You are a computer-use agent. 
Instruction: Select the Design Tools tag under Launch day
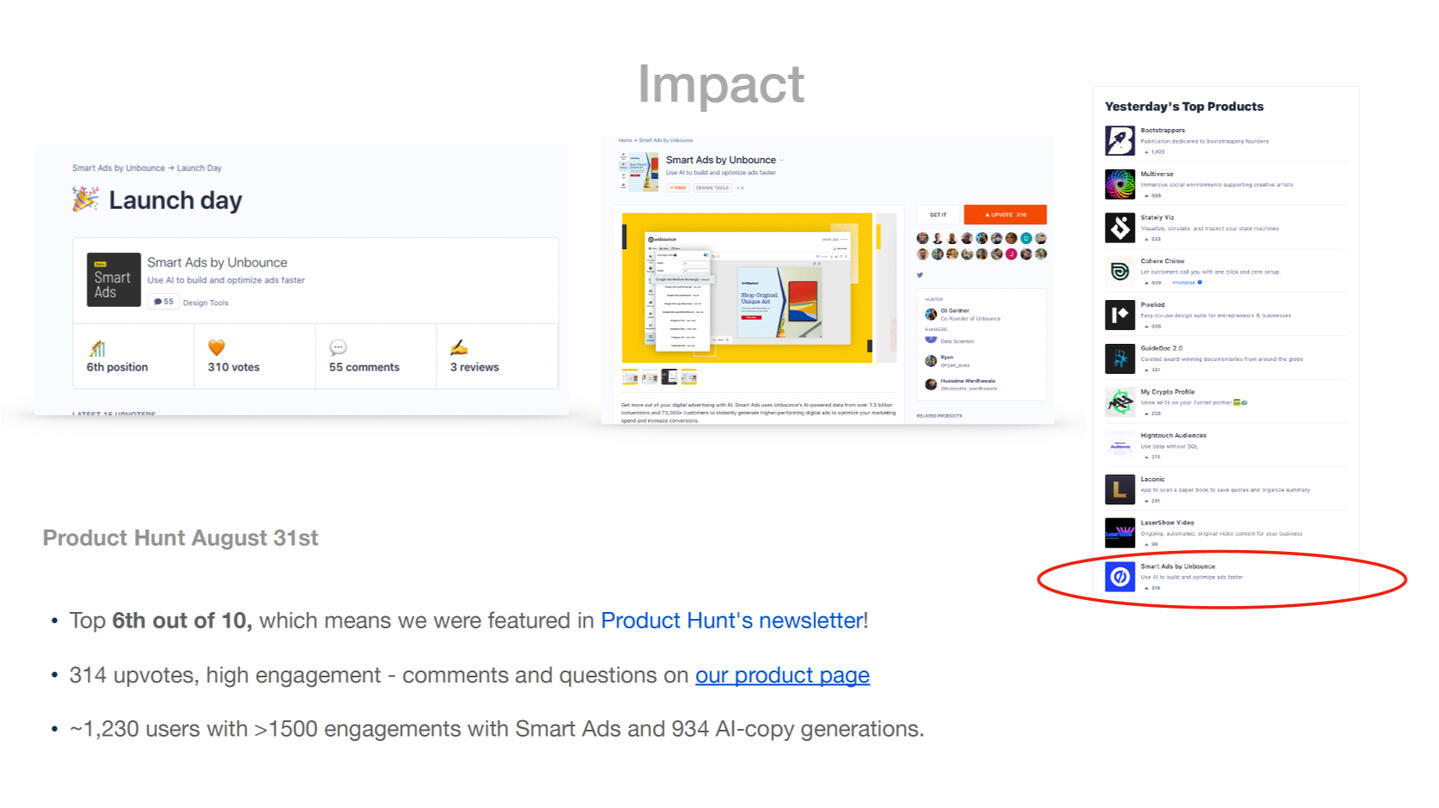click(205, 303)
